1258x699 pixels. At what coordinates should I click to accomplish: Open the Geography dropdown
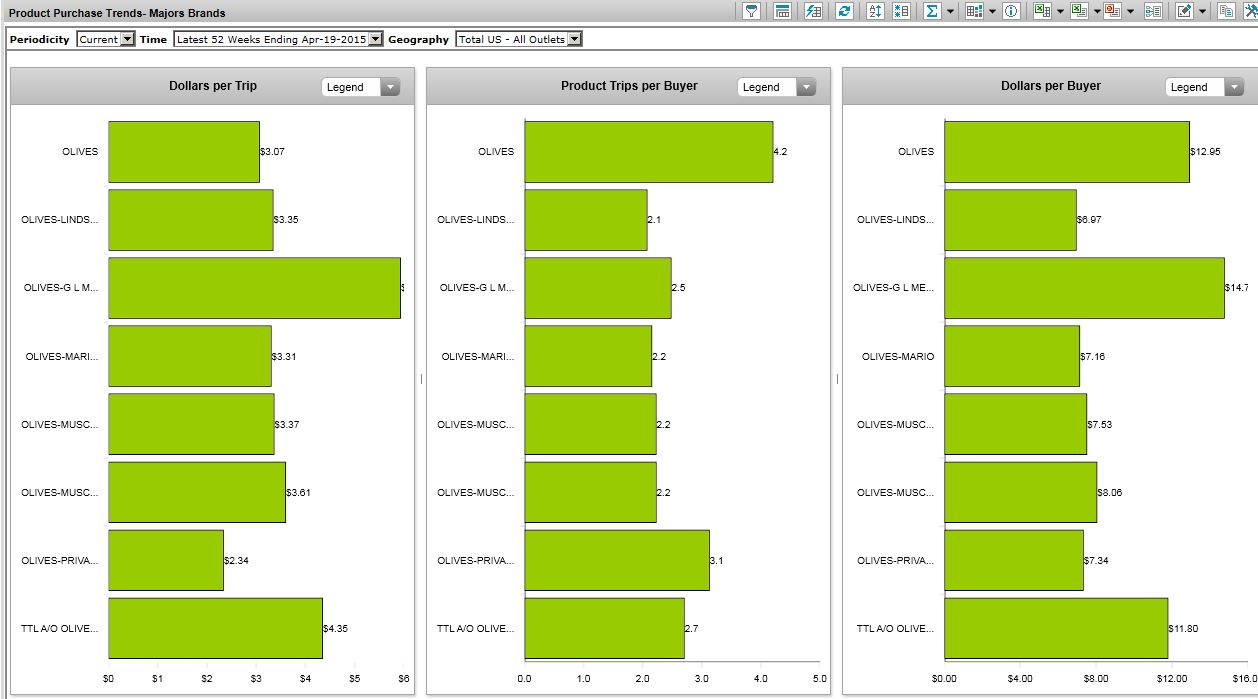coord(574,39)
